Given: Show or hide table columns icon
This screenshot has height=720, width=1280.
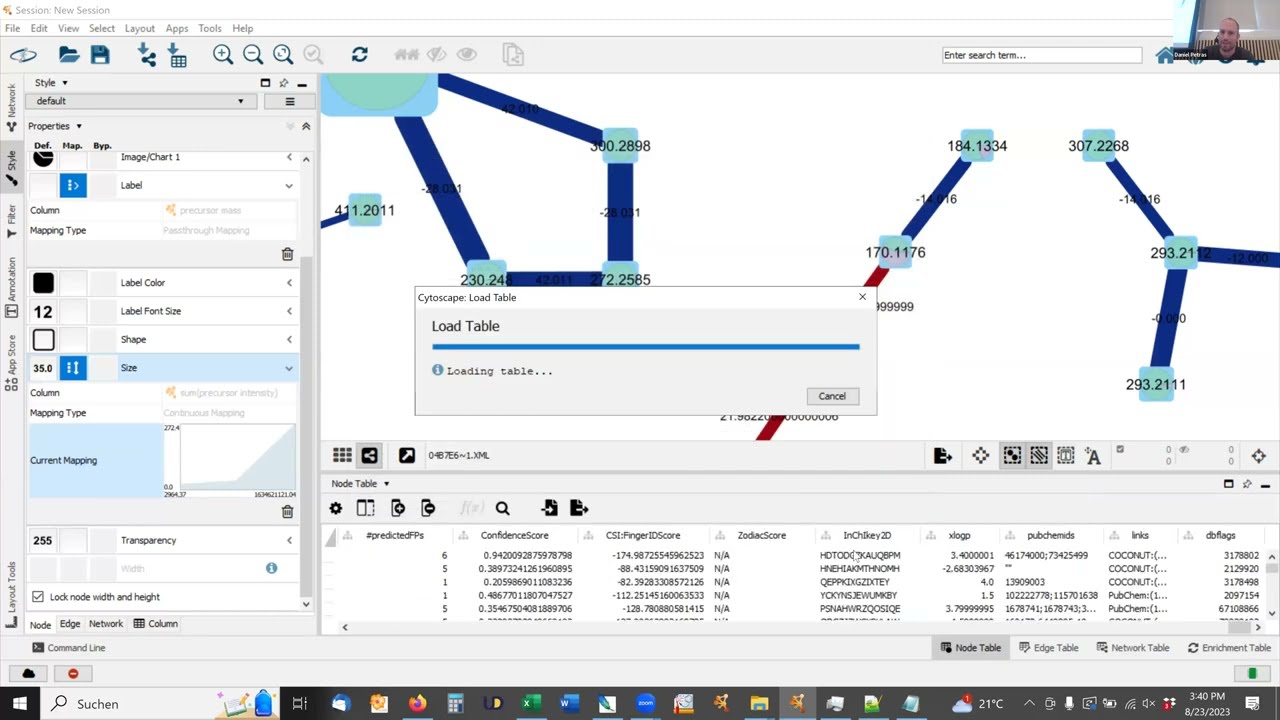Looking at the screenshot, I should 365,508.
